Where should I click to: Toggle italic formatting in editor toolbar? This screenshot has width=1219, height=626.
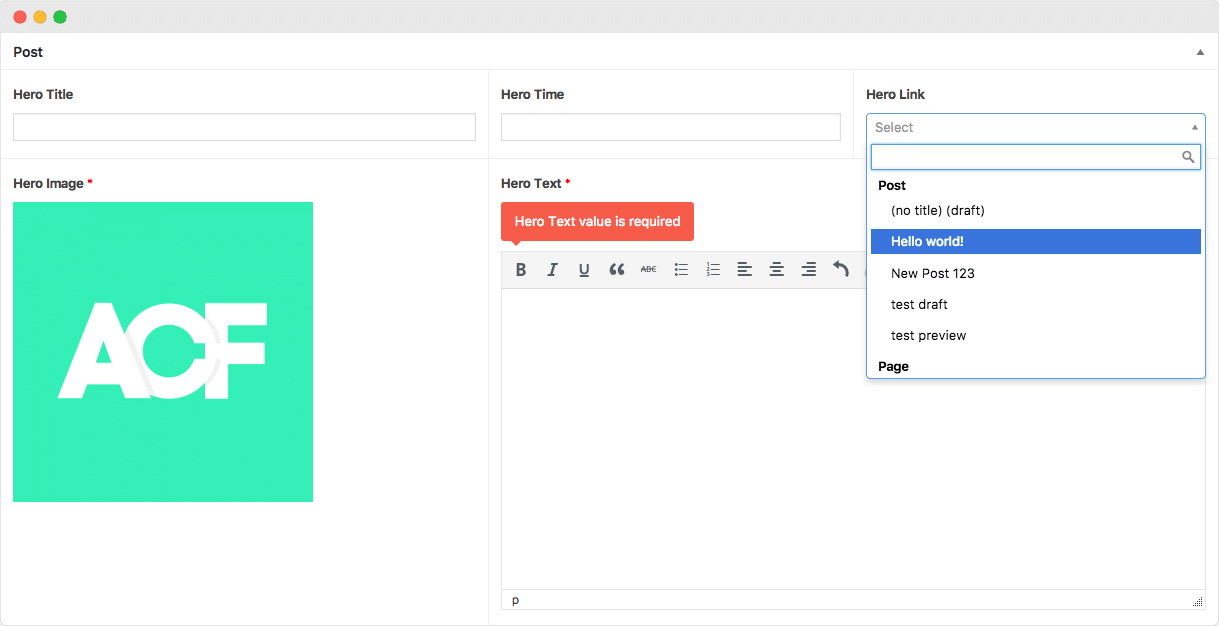552,269
